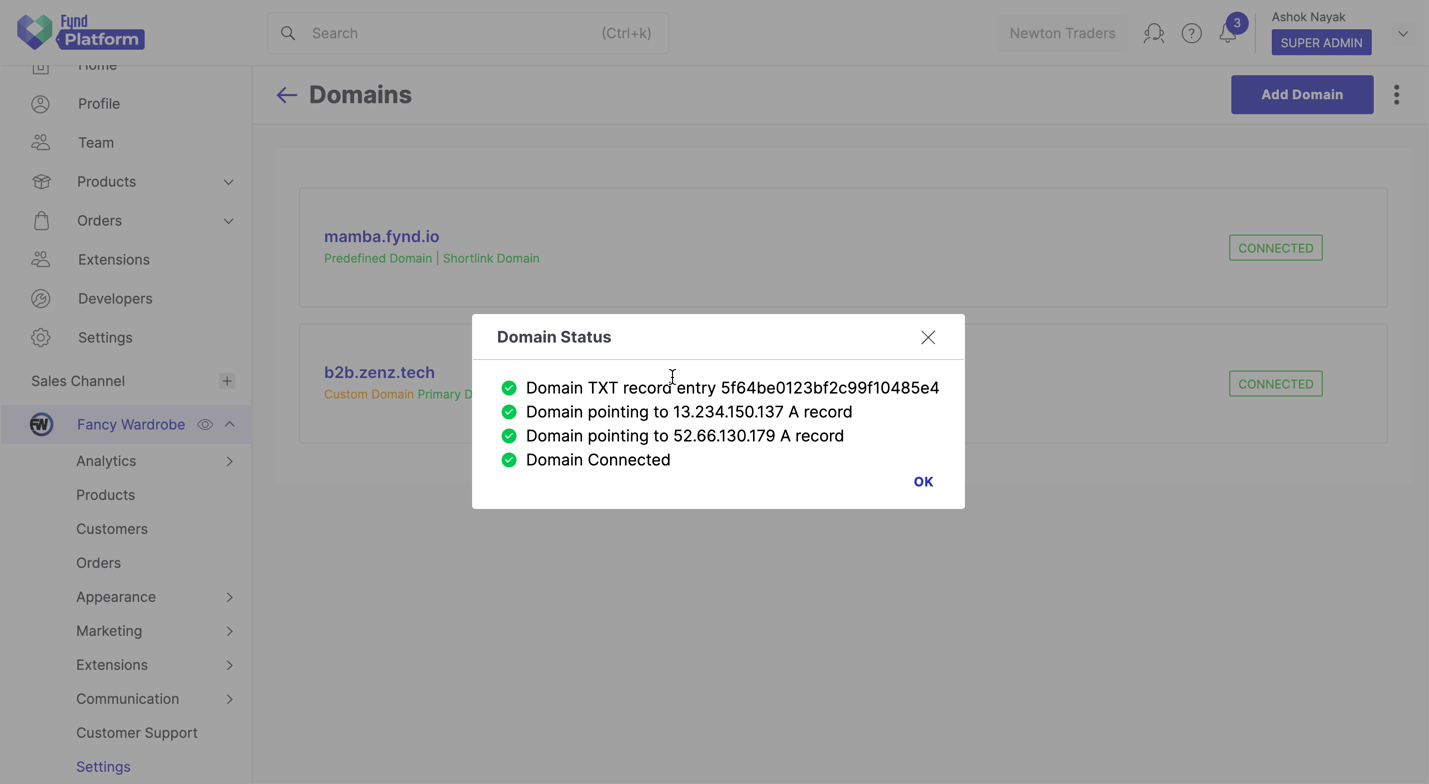
Task: Open the mamba.fynd.io domain link
Action: [x=382, y=237]
